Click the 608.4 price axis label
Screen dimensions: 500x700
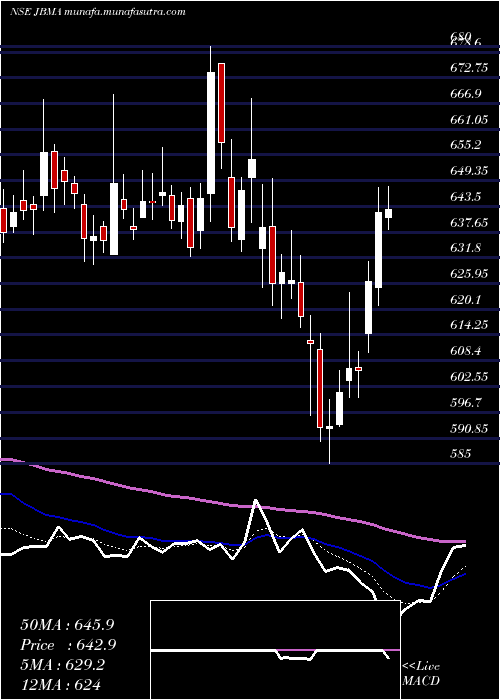pos(465,351)
